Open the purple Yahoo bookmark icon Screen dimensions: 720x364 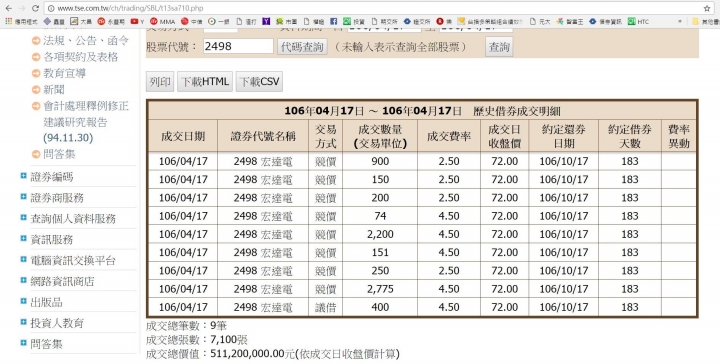(266, 21)
